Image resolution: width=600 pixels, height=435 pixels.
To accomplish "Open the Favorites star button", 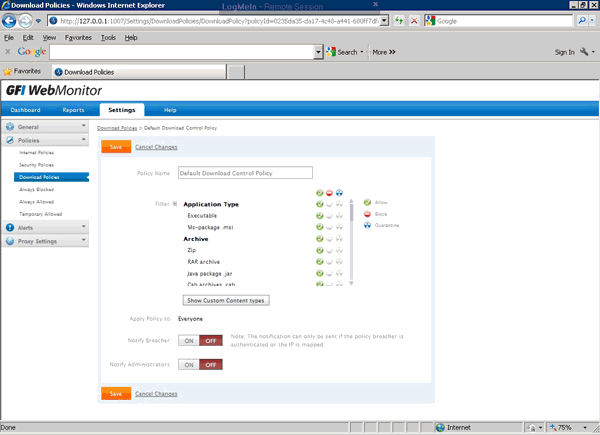I will pyautogui.click(x=22, y=71).
